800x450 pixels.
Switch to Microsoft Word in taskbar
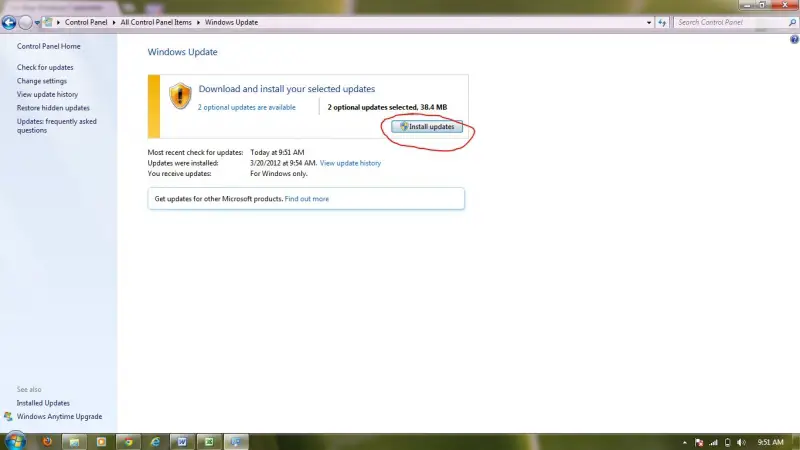(182, 442)
